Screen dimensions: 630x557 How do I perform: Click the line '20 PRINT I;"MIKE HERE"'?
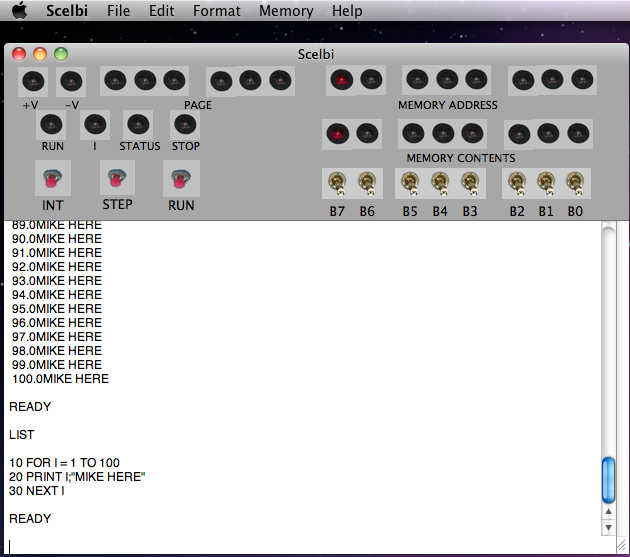77,477
